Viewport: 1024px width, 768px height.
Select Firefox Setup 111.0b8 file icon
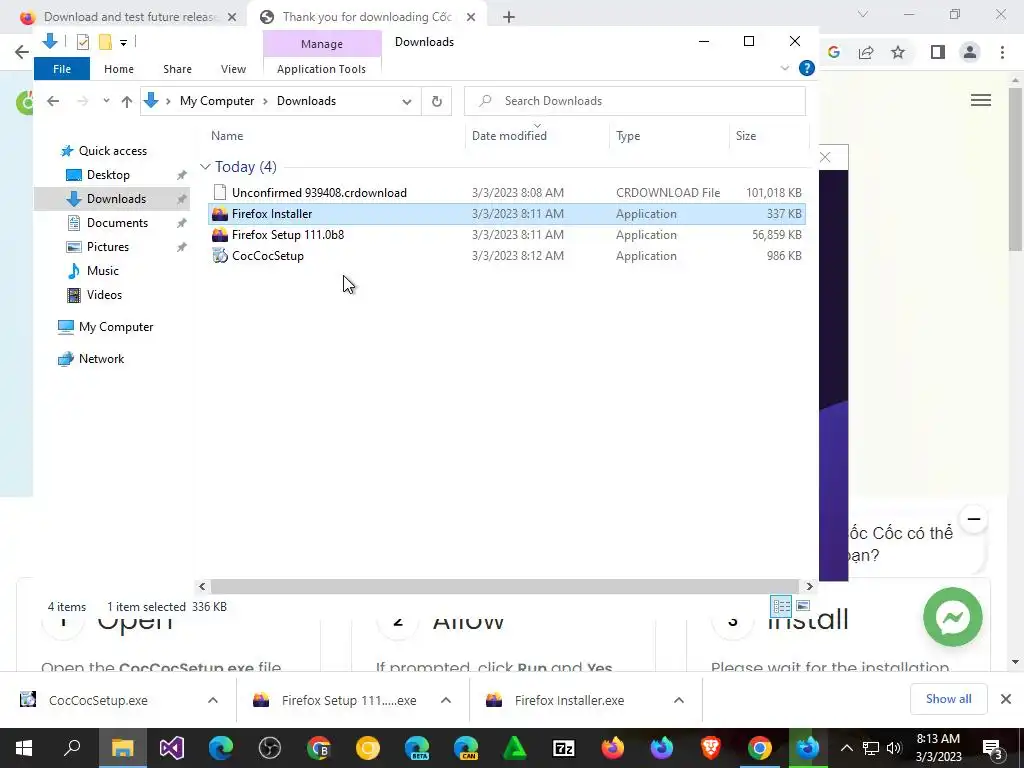coord(220,234)
